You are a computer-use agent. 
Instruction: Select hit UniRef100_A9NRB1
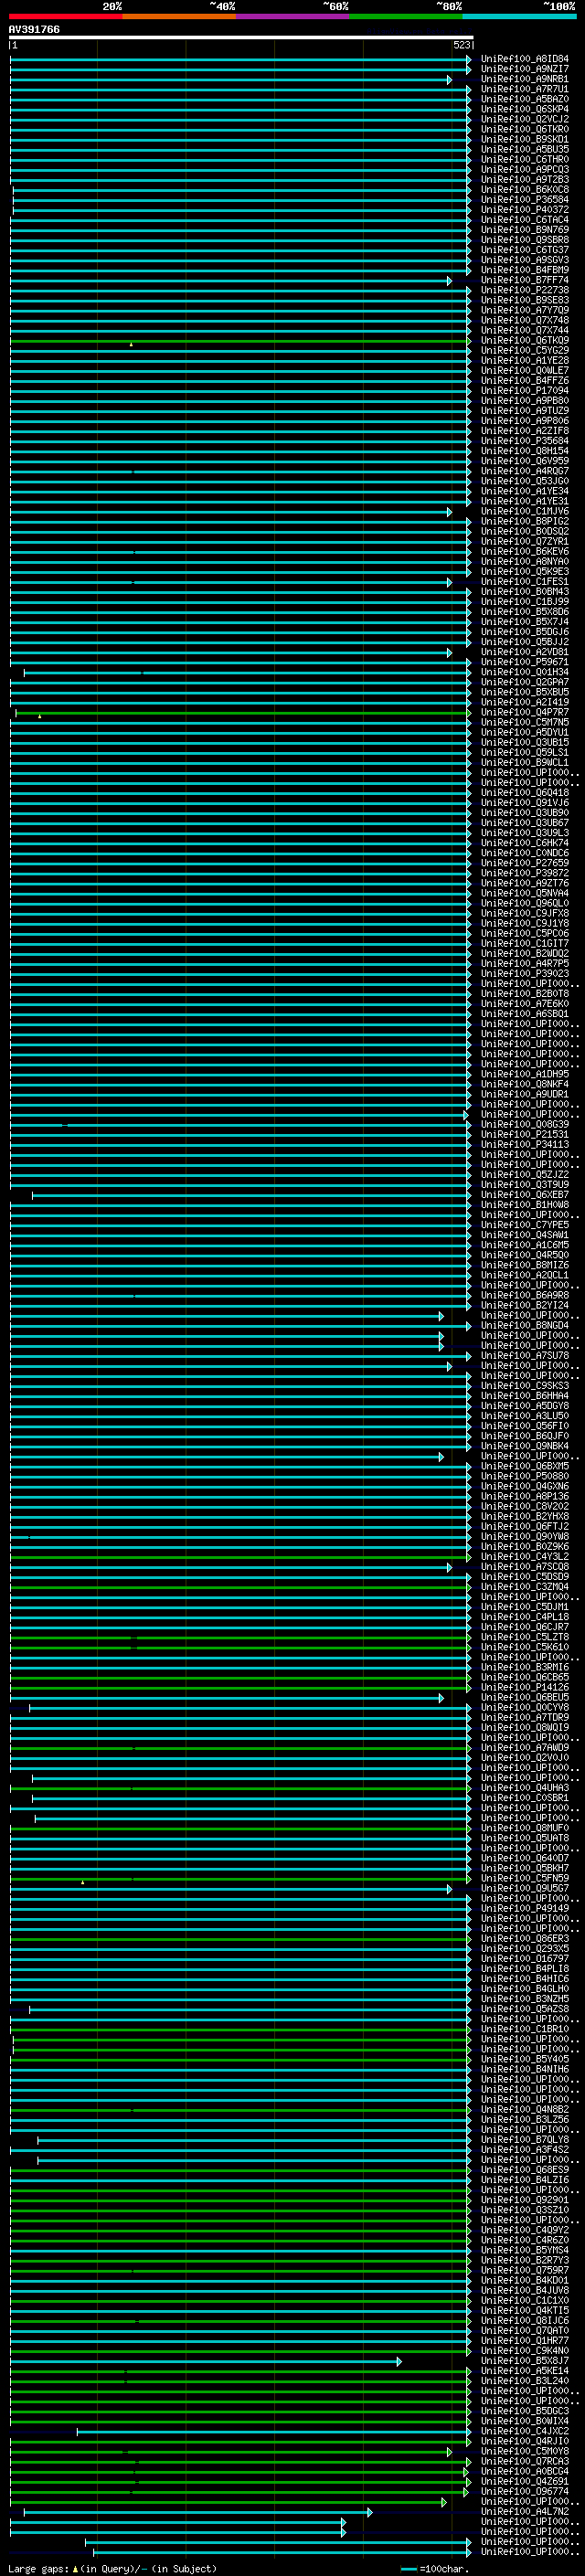click(x=524, y=79)
